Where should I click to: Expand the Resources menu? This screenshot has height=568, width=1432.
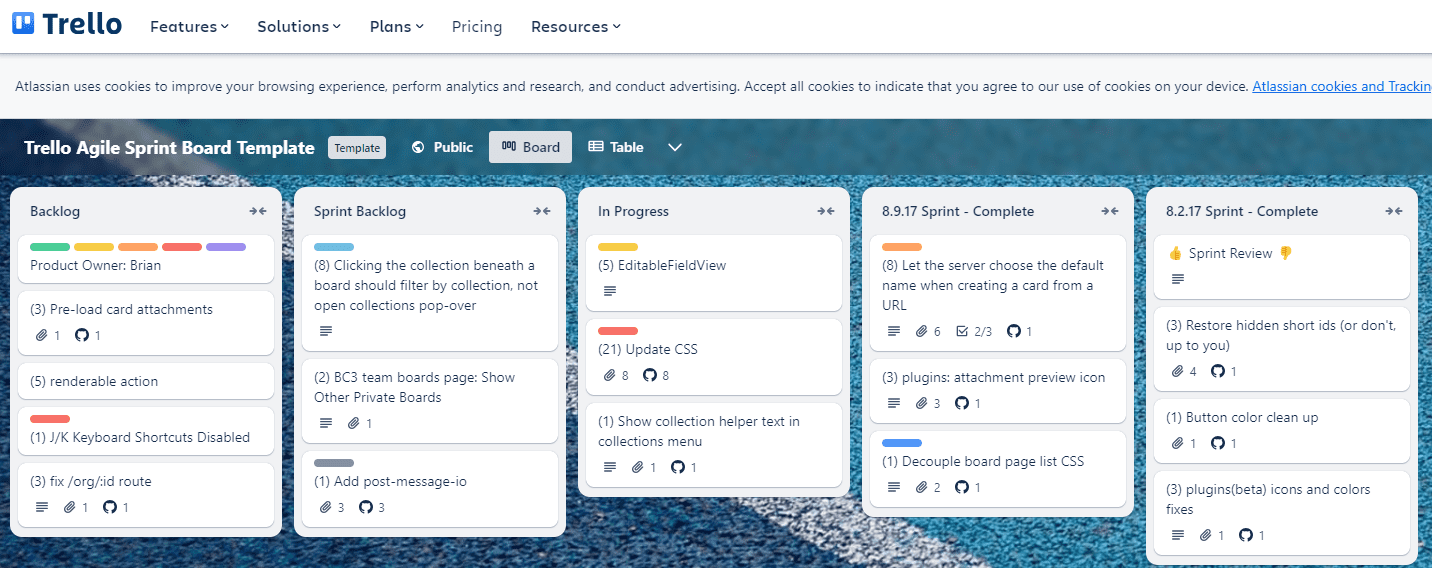coord(575,26)
